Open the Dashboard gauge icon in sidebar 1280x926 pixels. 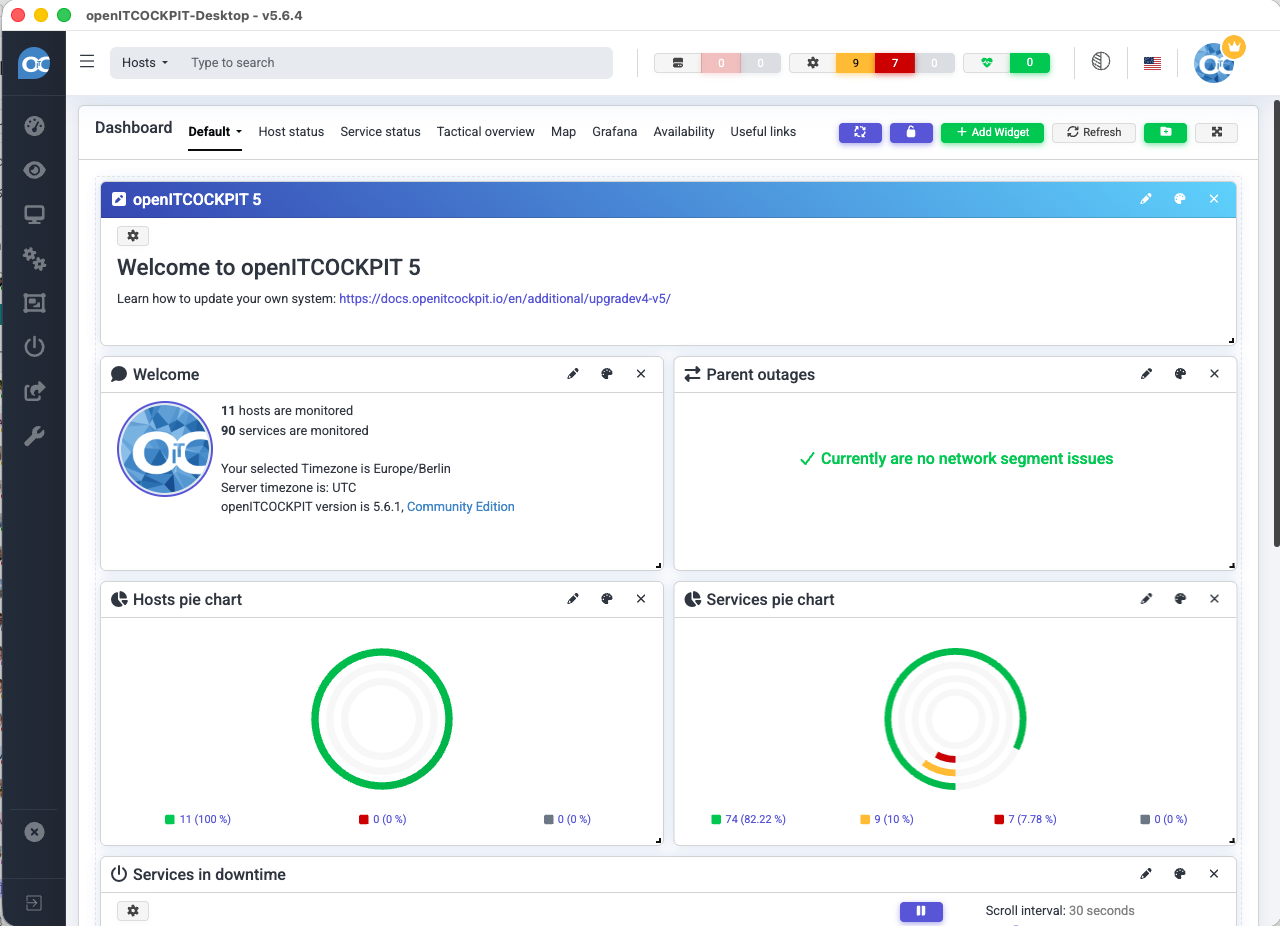pos(34,126)
